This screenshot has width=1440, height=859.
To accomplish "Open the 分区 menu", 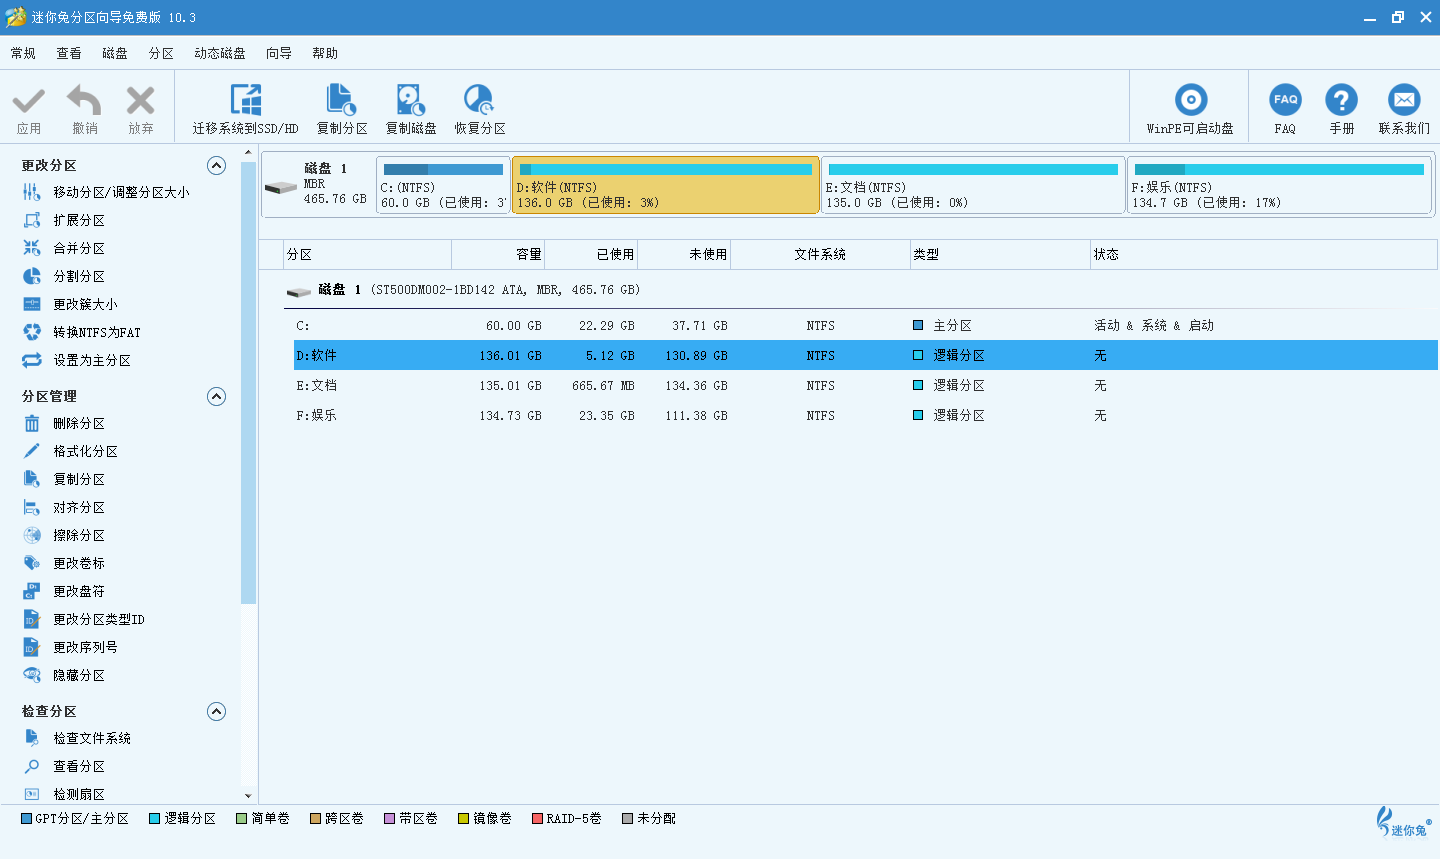I will coord(161,53).
